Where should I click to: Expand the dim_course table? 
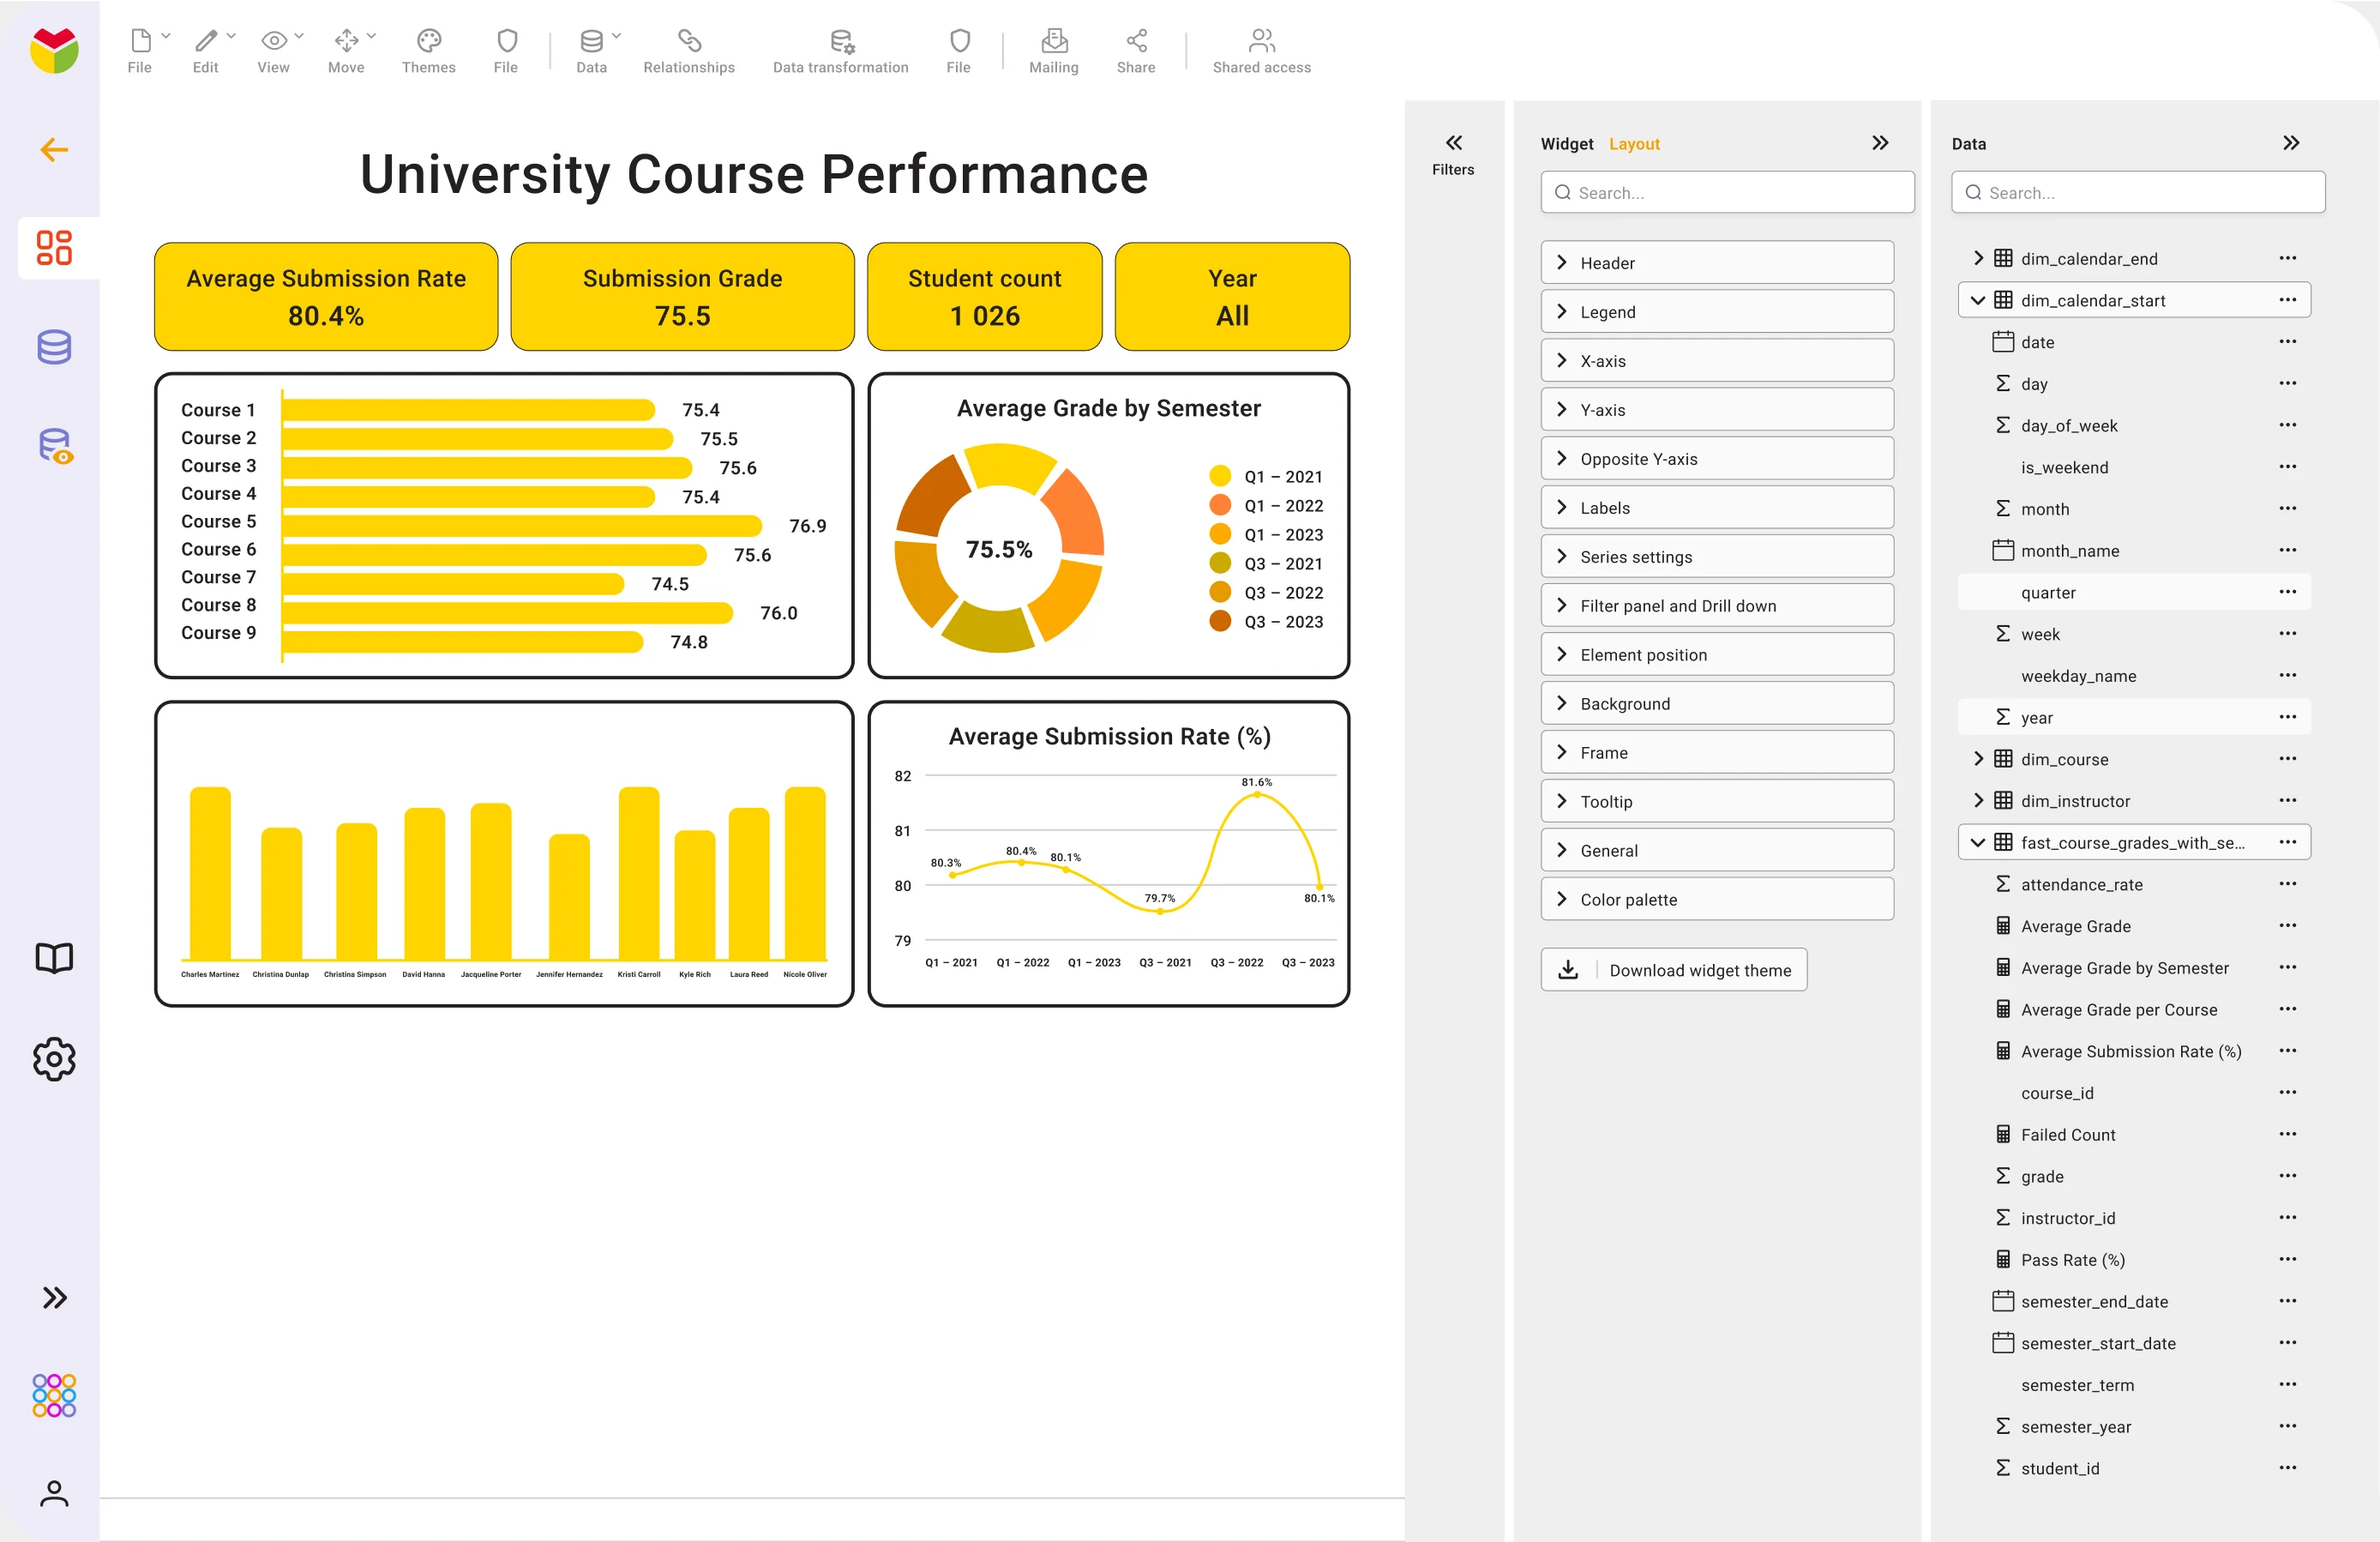pyautogui.click(x=1977, y=759)
